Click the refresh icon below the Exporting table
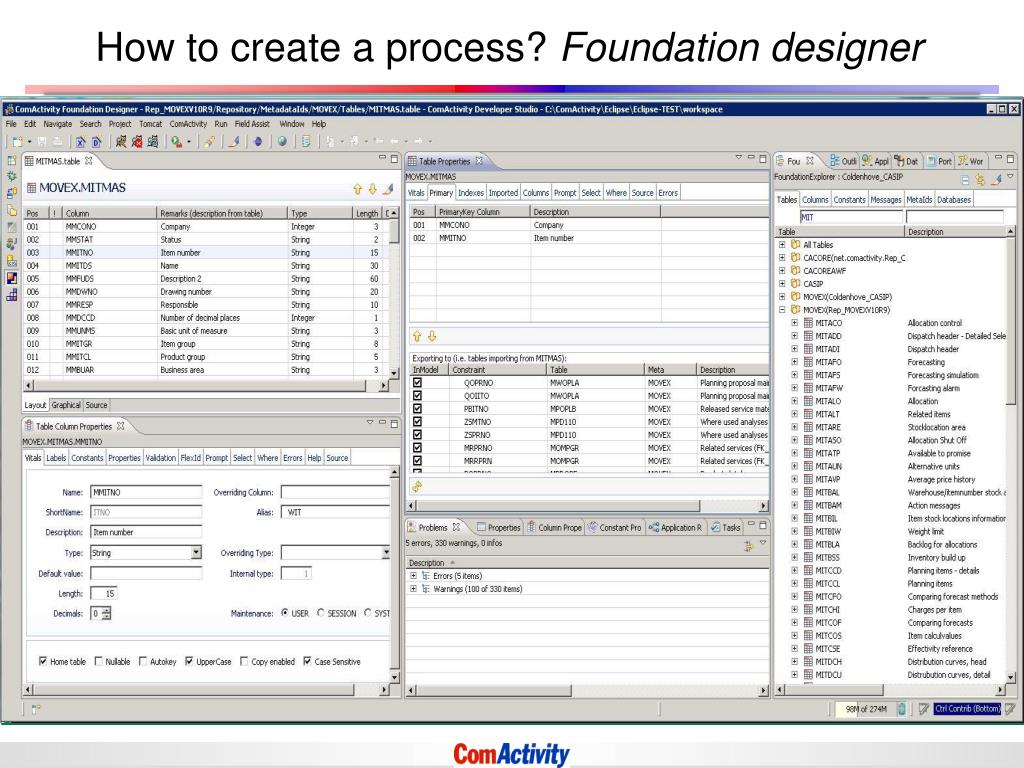 pyautogui.click(x=417, y=487)
